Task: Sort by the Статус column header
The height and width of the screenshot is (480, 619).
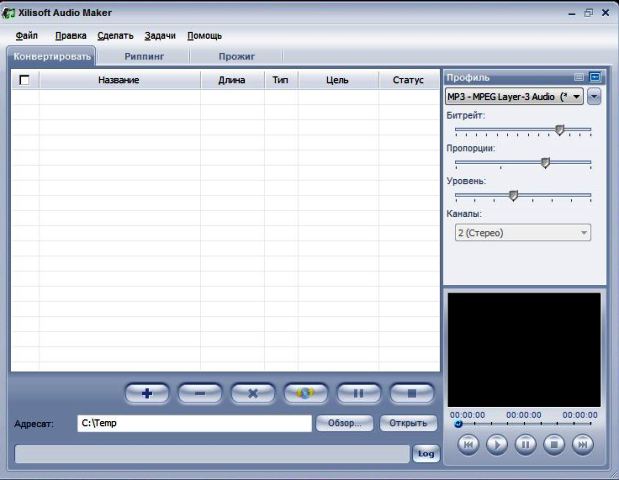Action: [x=409, y=80]
